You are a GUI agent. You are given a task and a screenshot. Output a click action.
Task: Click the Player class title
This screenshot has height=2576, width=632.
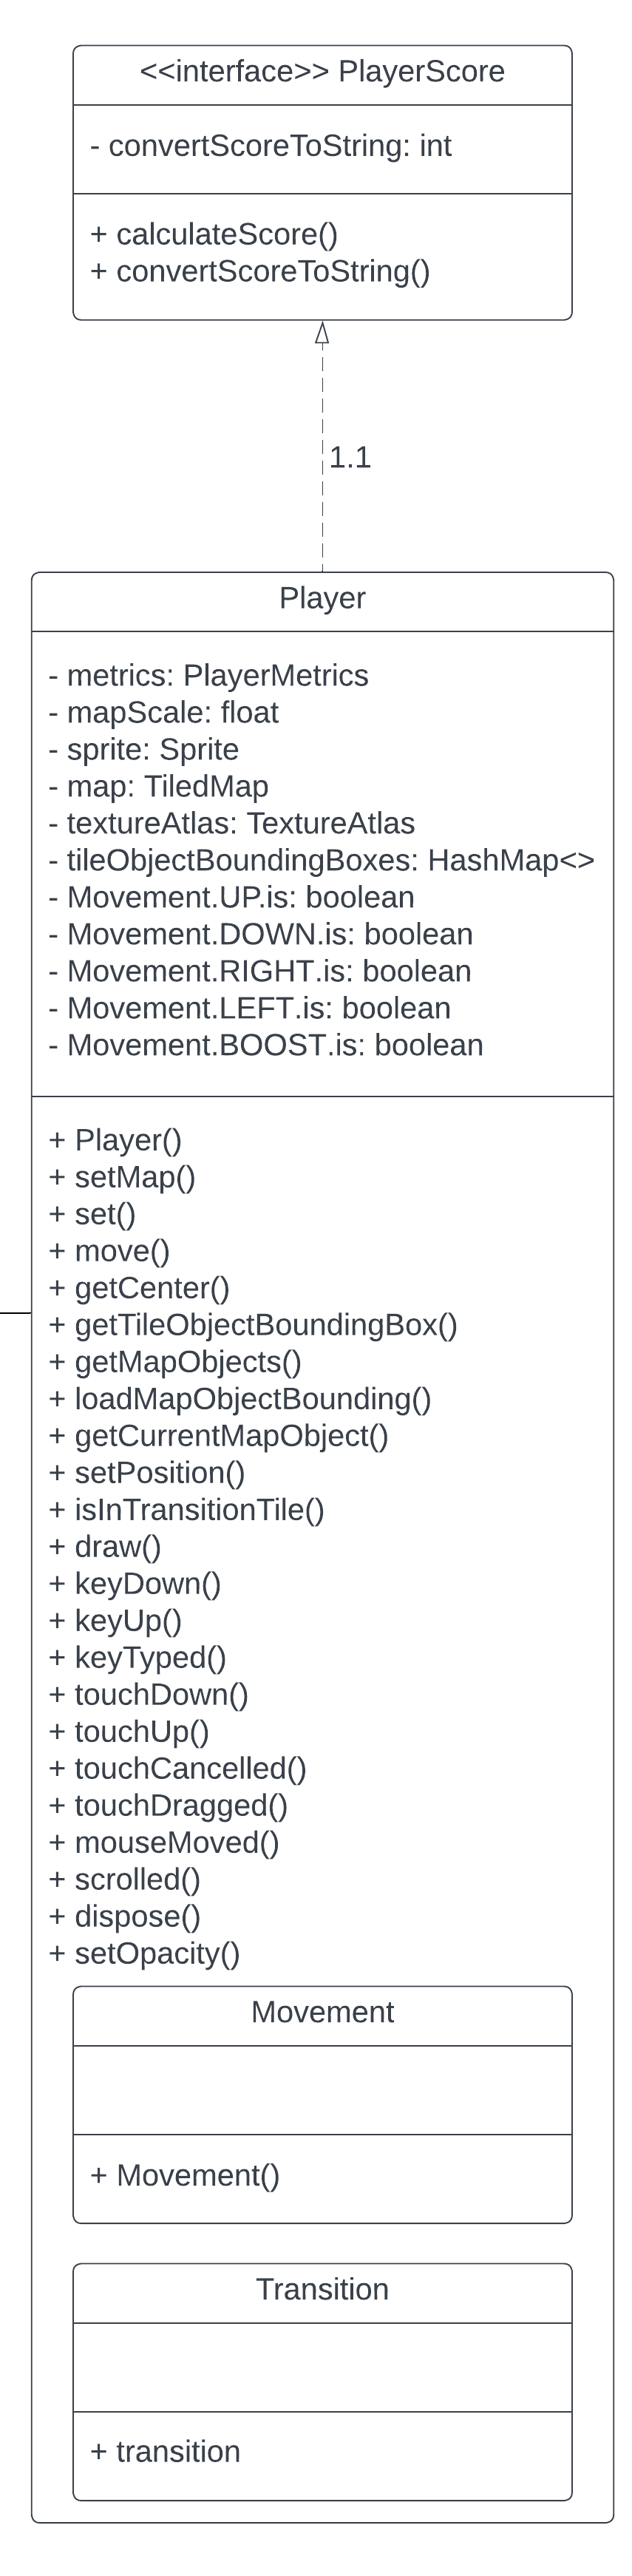322,598
